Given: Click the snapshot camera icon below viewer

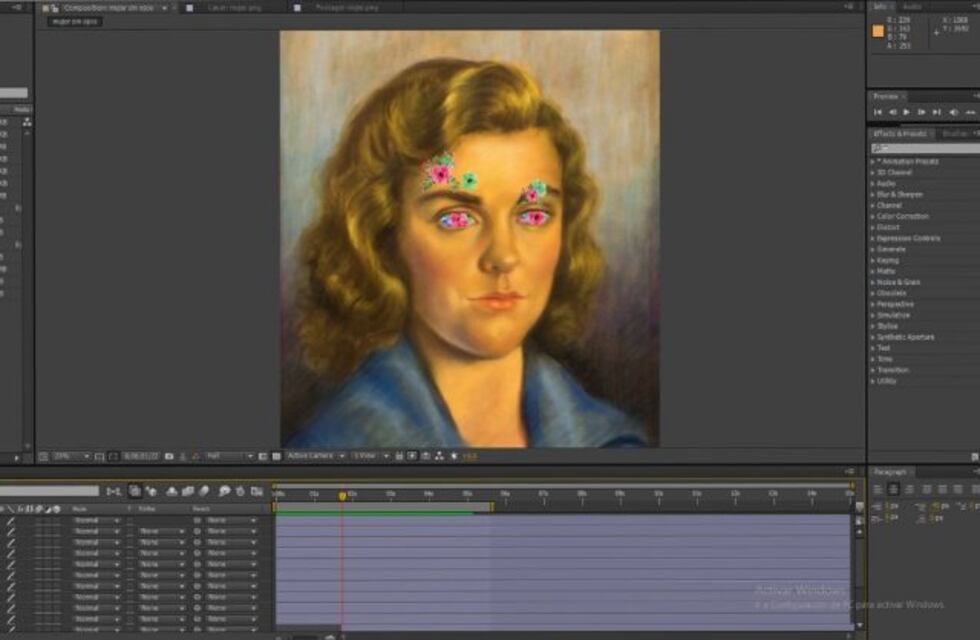Looking at the screenshot, I should pyautogui.click(x=168, y=456).
